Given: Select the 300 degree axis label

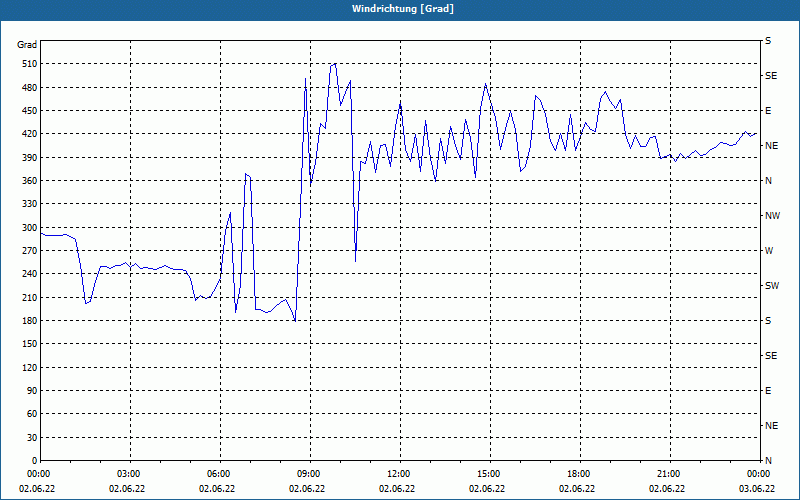Looking at the screenshot, I should (x=30, y=228).
